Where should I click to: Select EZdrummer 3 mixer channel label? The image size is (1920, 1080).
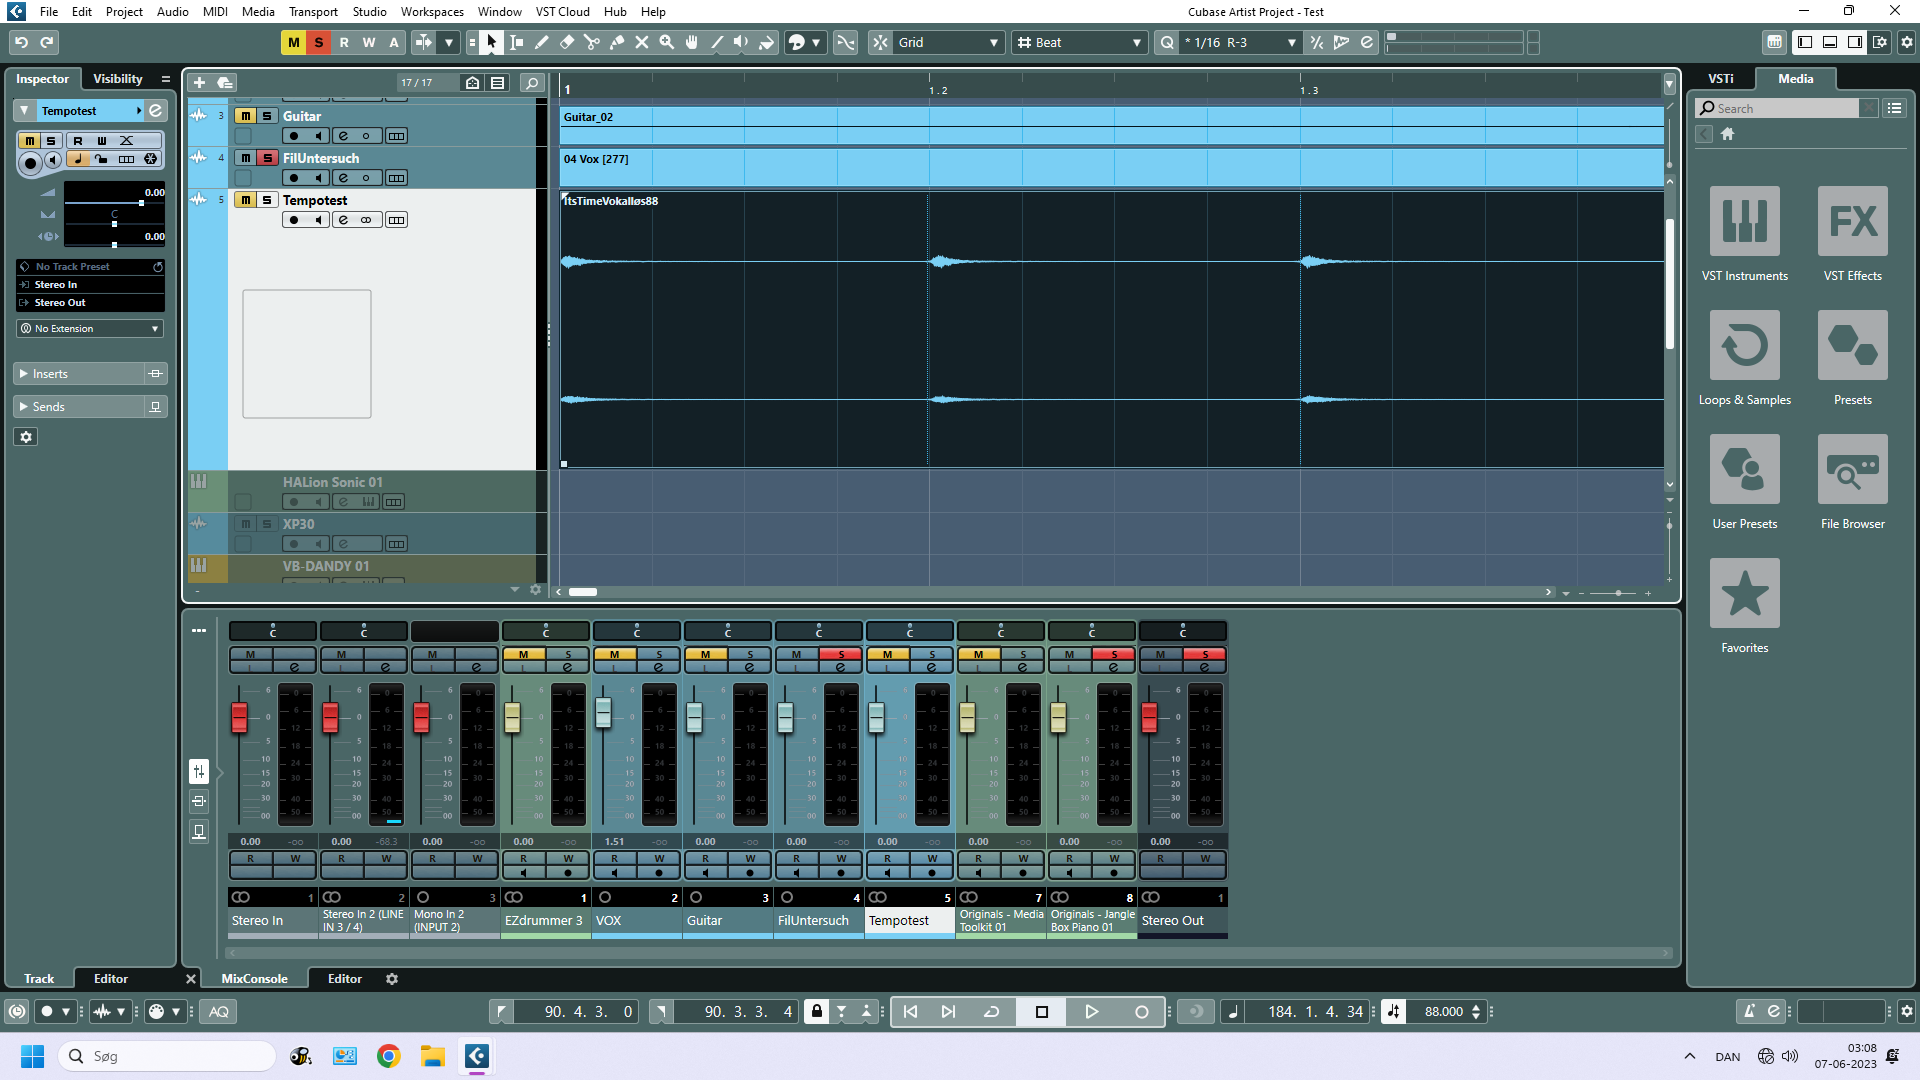[545, 921]
